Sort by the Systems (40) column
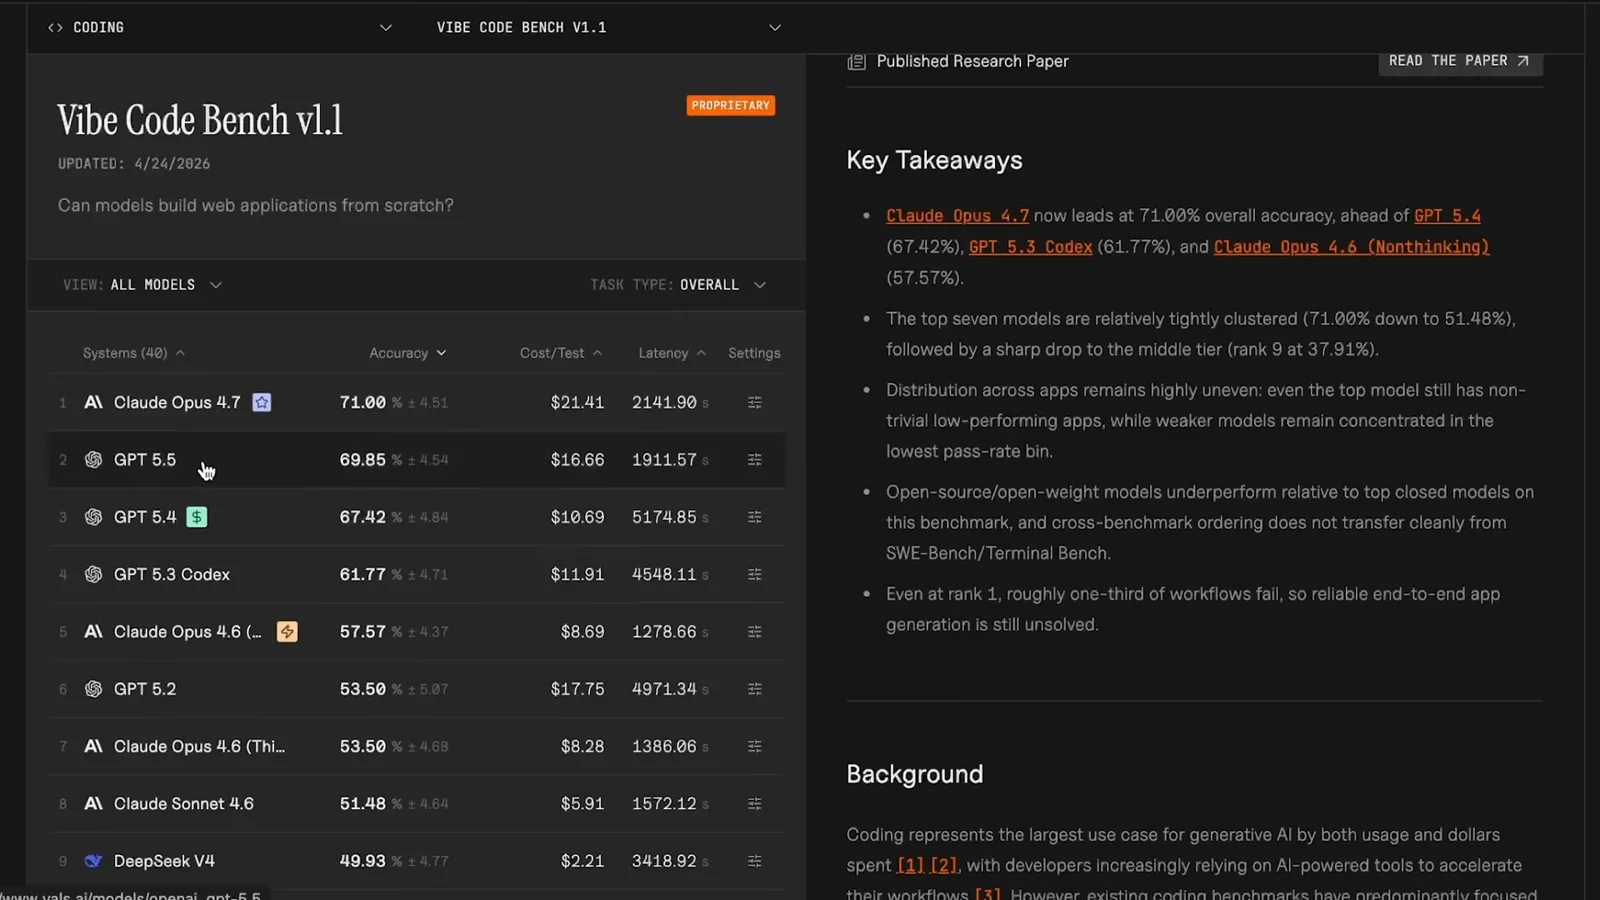This screenshot has width=1600, height=900. click(134, 353)
